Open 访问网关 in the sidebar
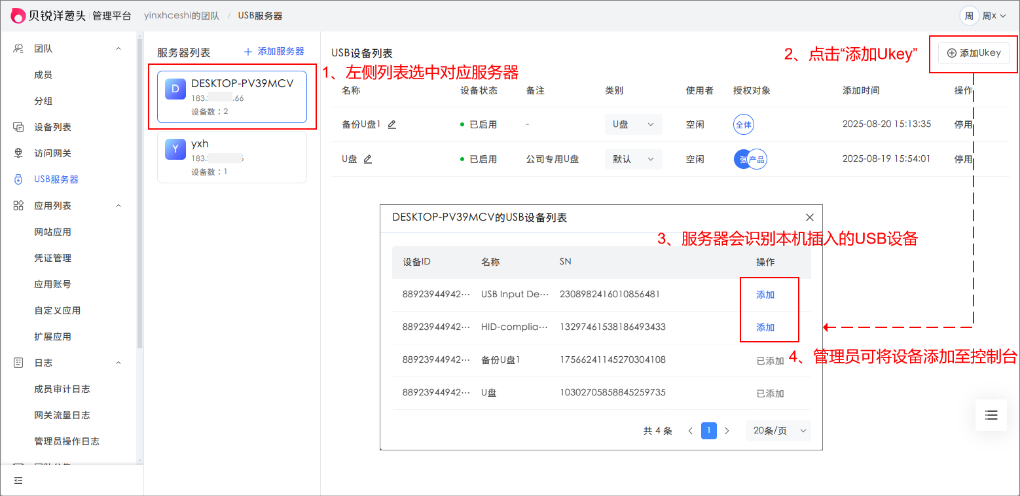 [x=53, y=153]
